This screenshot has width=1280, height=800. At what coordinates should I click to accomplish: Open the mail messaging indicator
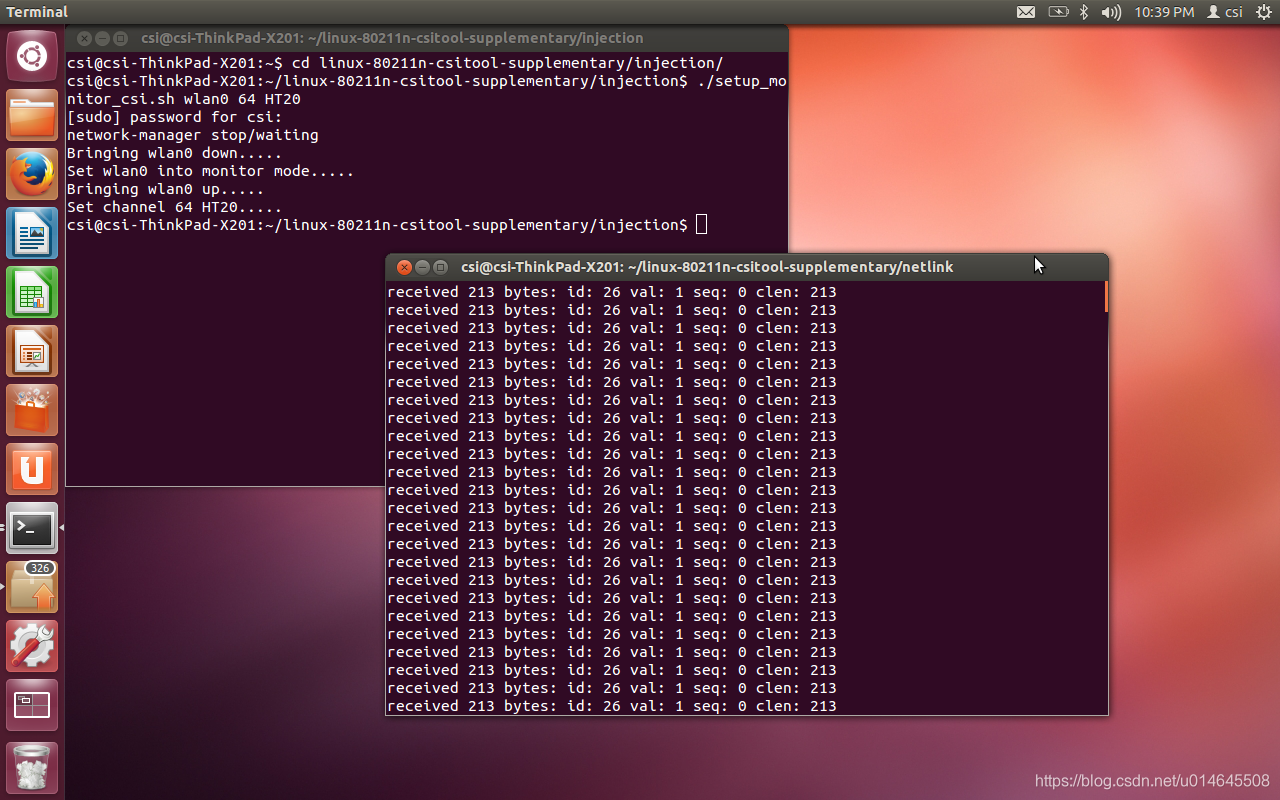tap(1026, 12)
